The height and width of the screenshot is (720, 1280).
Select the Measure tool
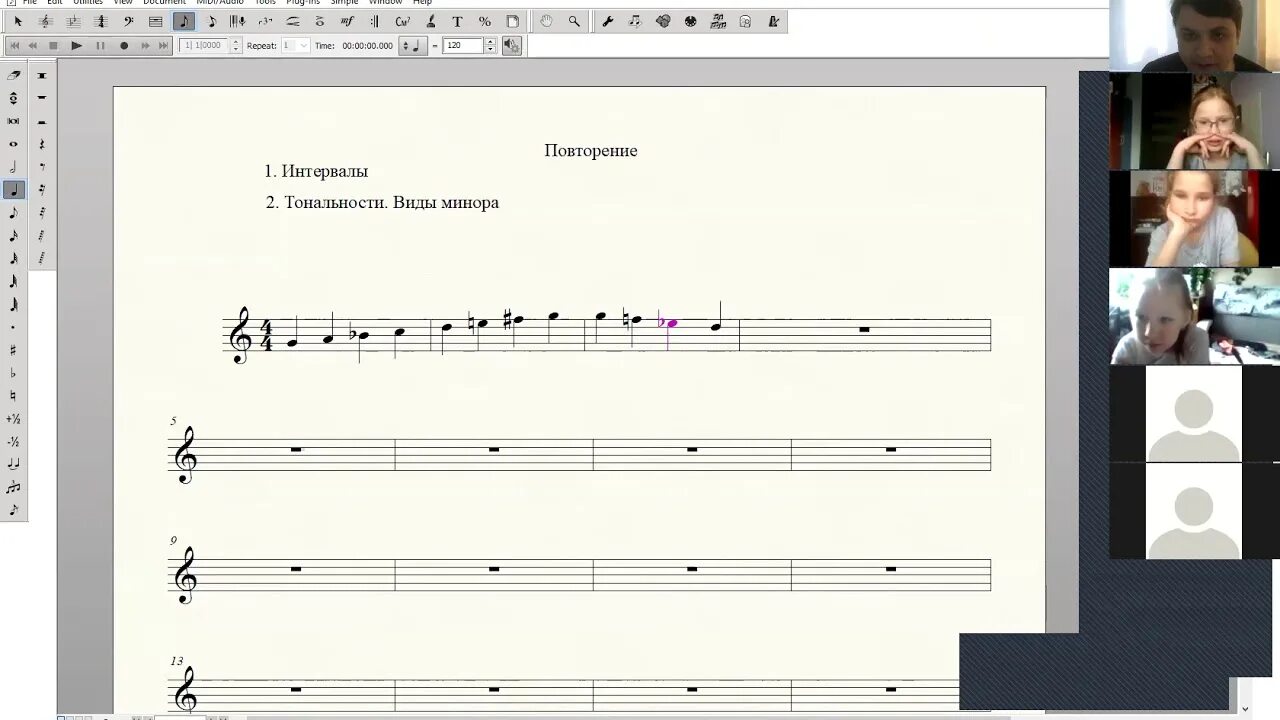pyautogui.click(x=155, y=21)
